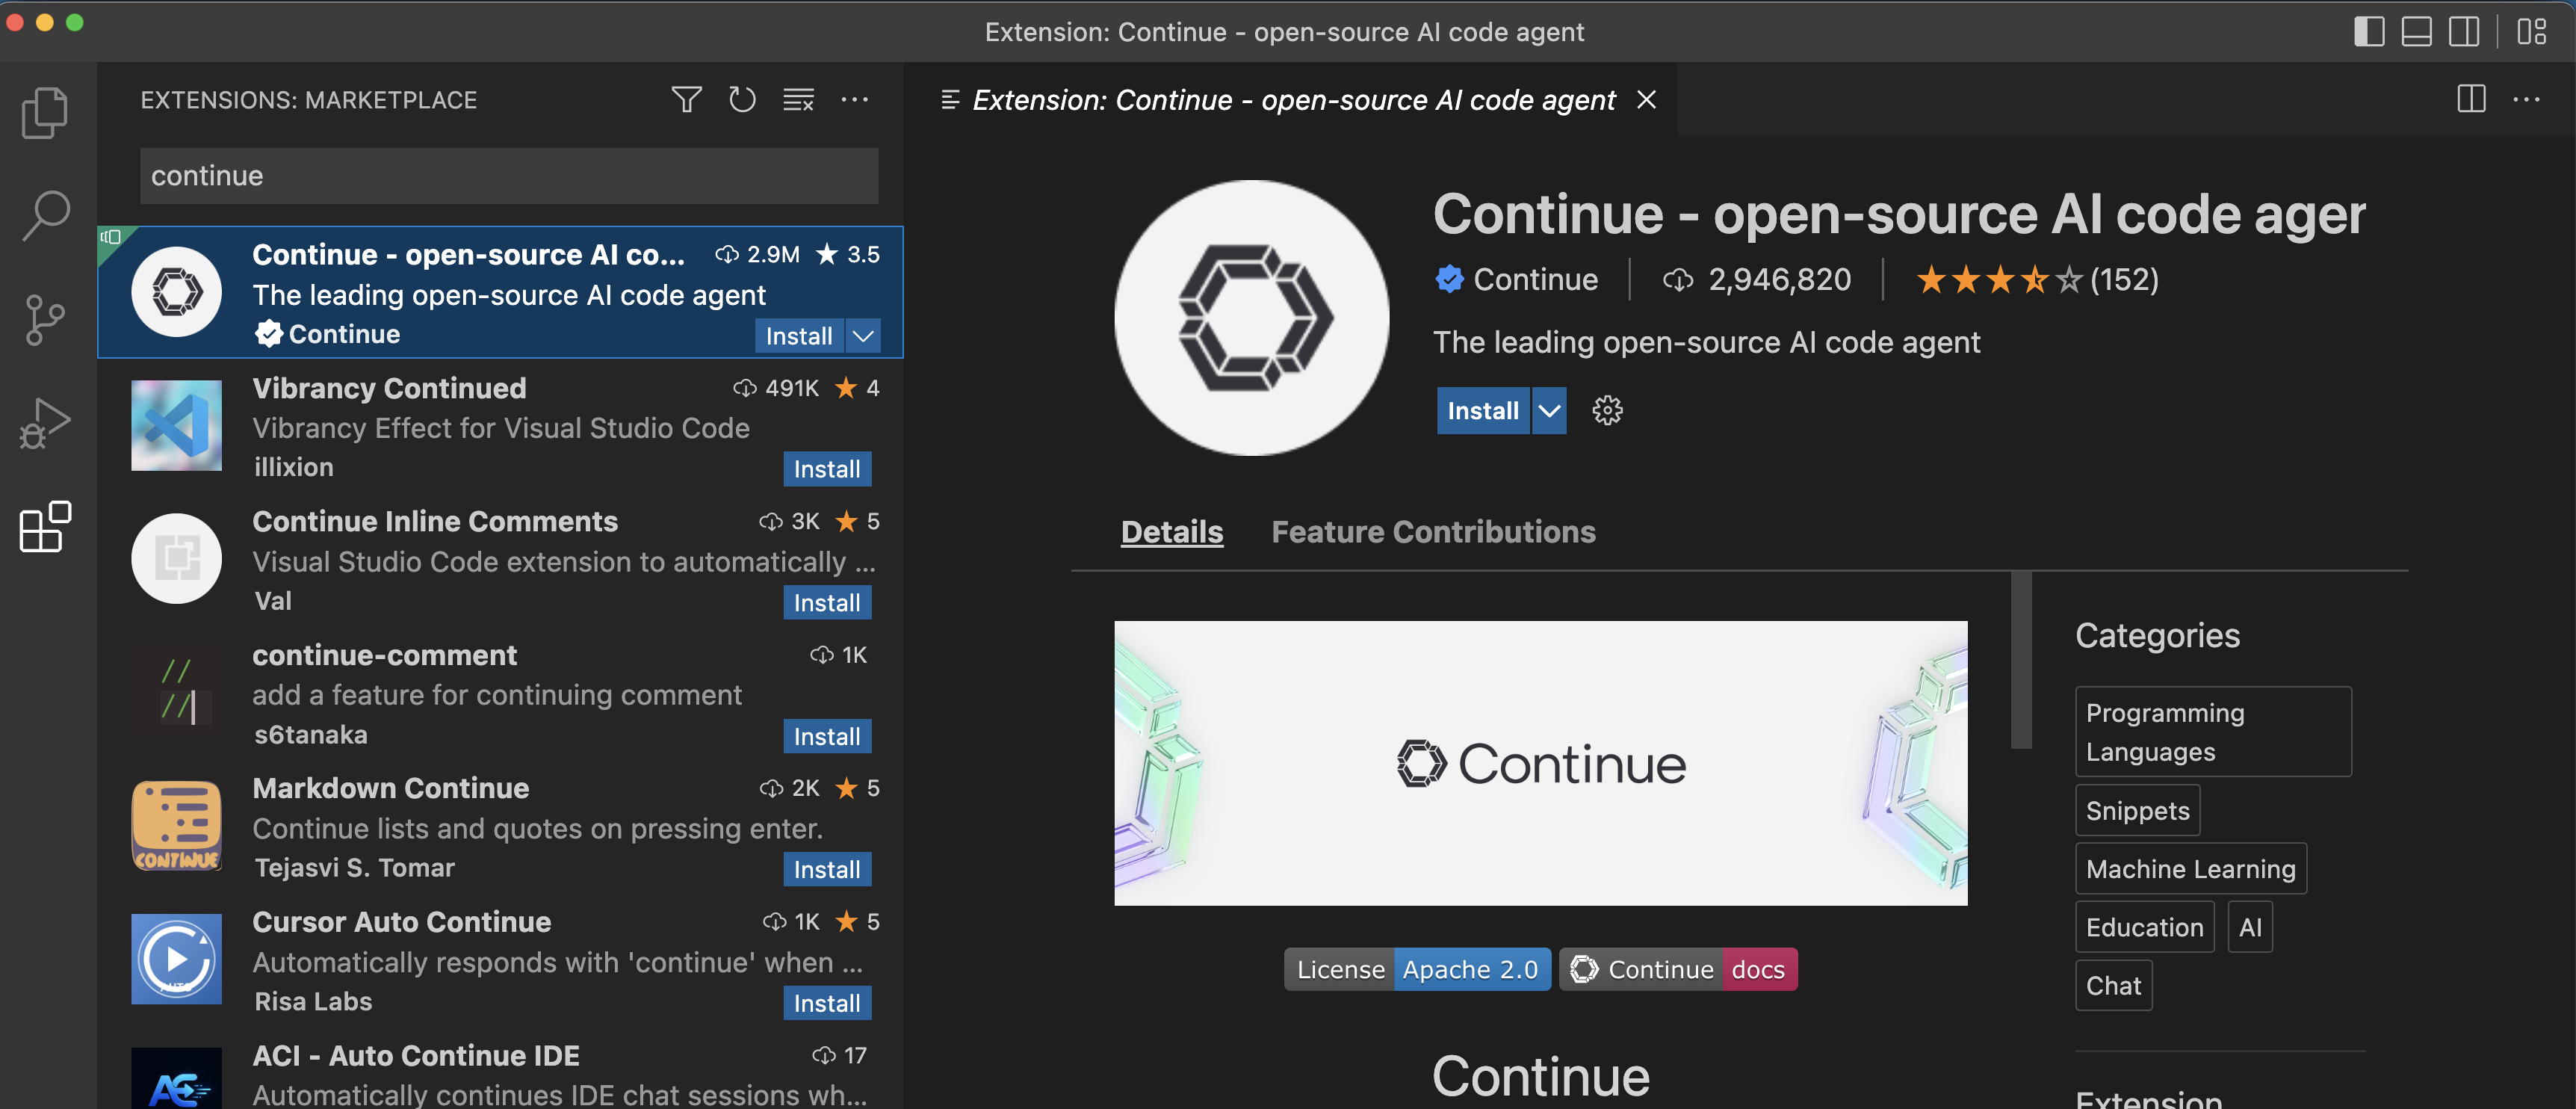Click the Markdown Continue extension icon
Viewport: 2576px width, 1109px height.
[x=176, y=825]
